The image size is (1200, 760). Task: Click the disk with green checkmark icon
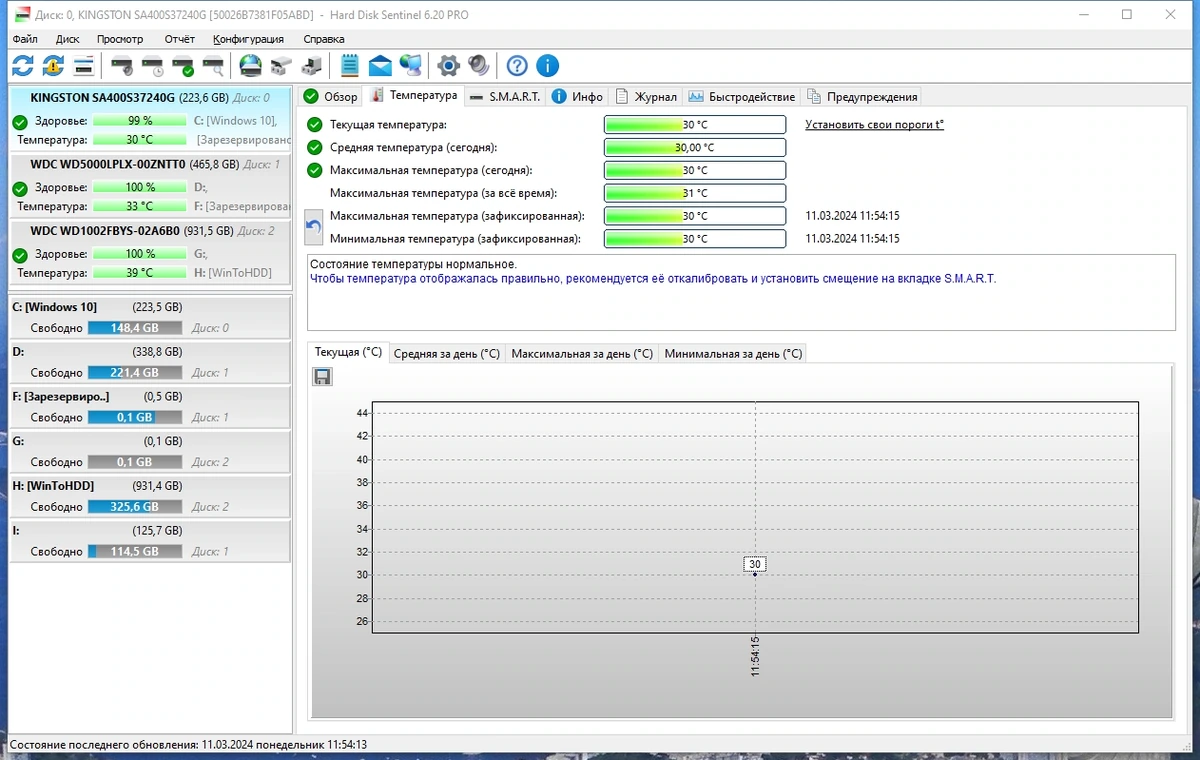[183, 66]
